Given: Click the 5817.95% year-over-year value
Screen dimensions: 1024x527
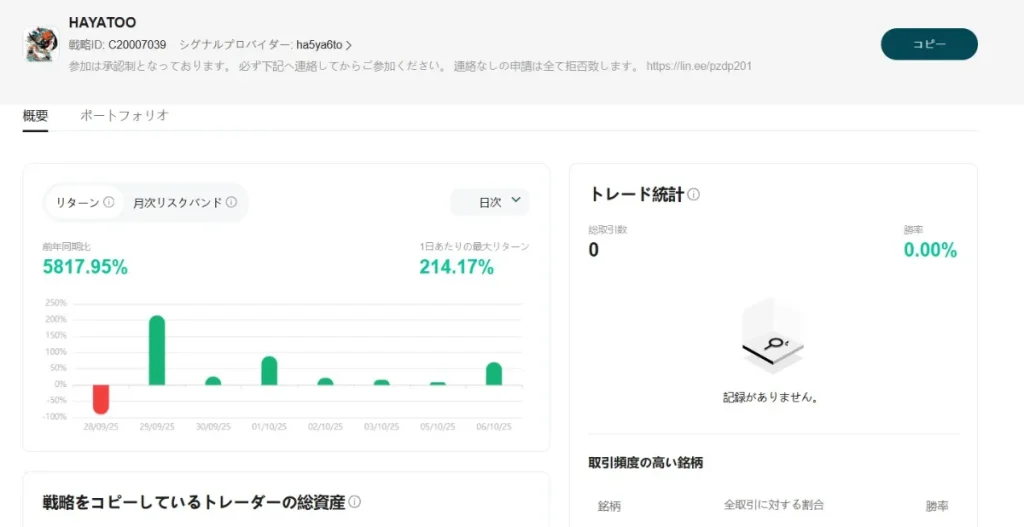Looking at the screenshot, I should point(86,267).
